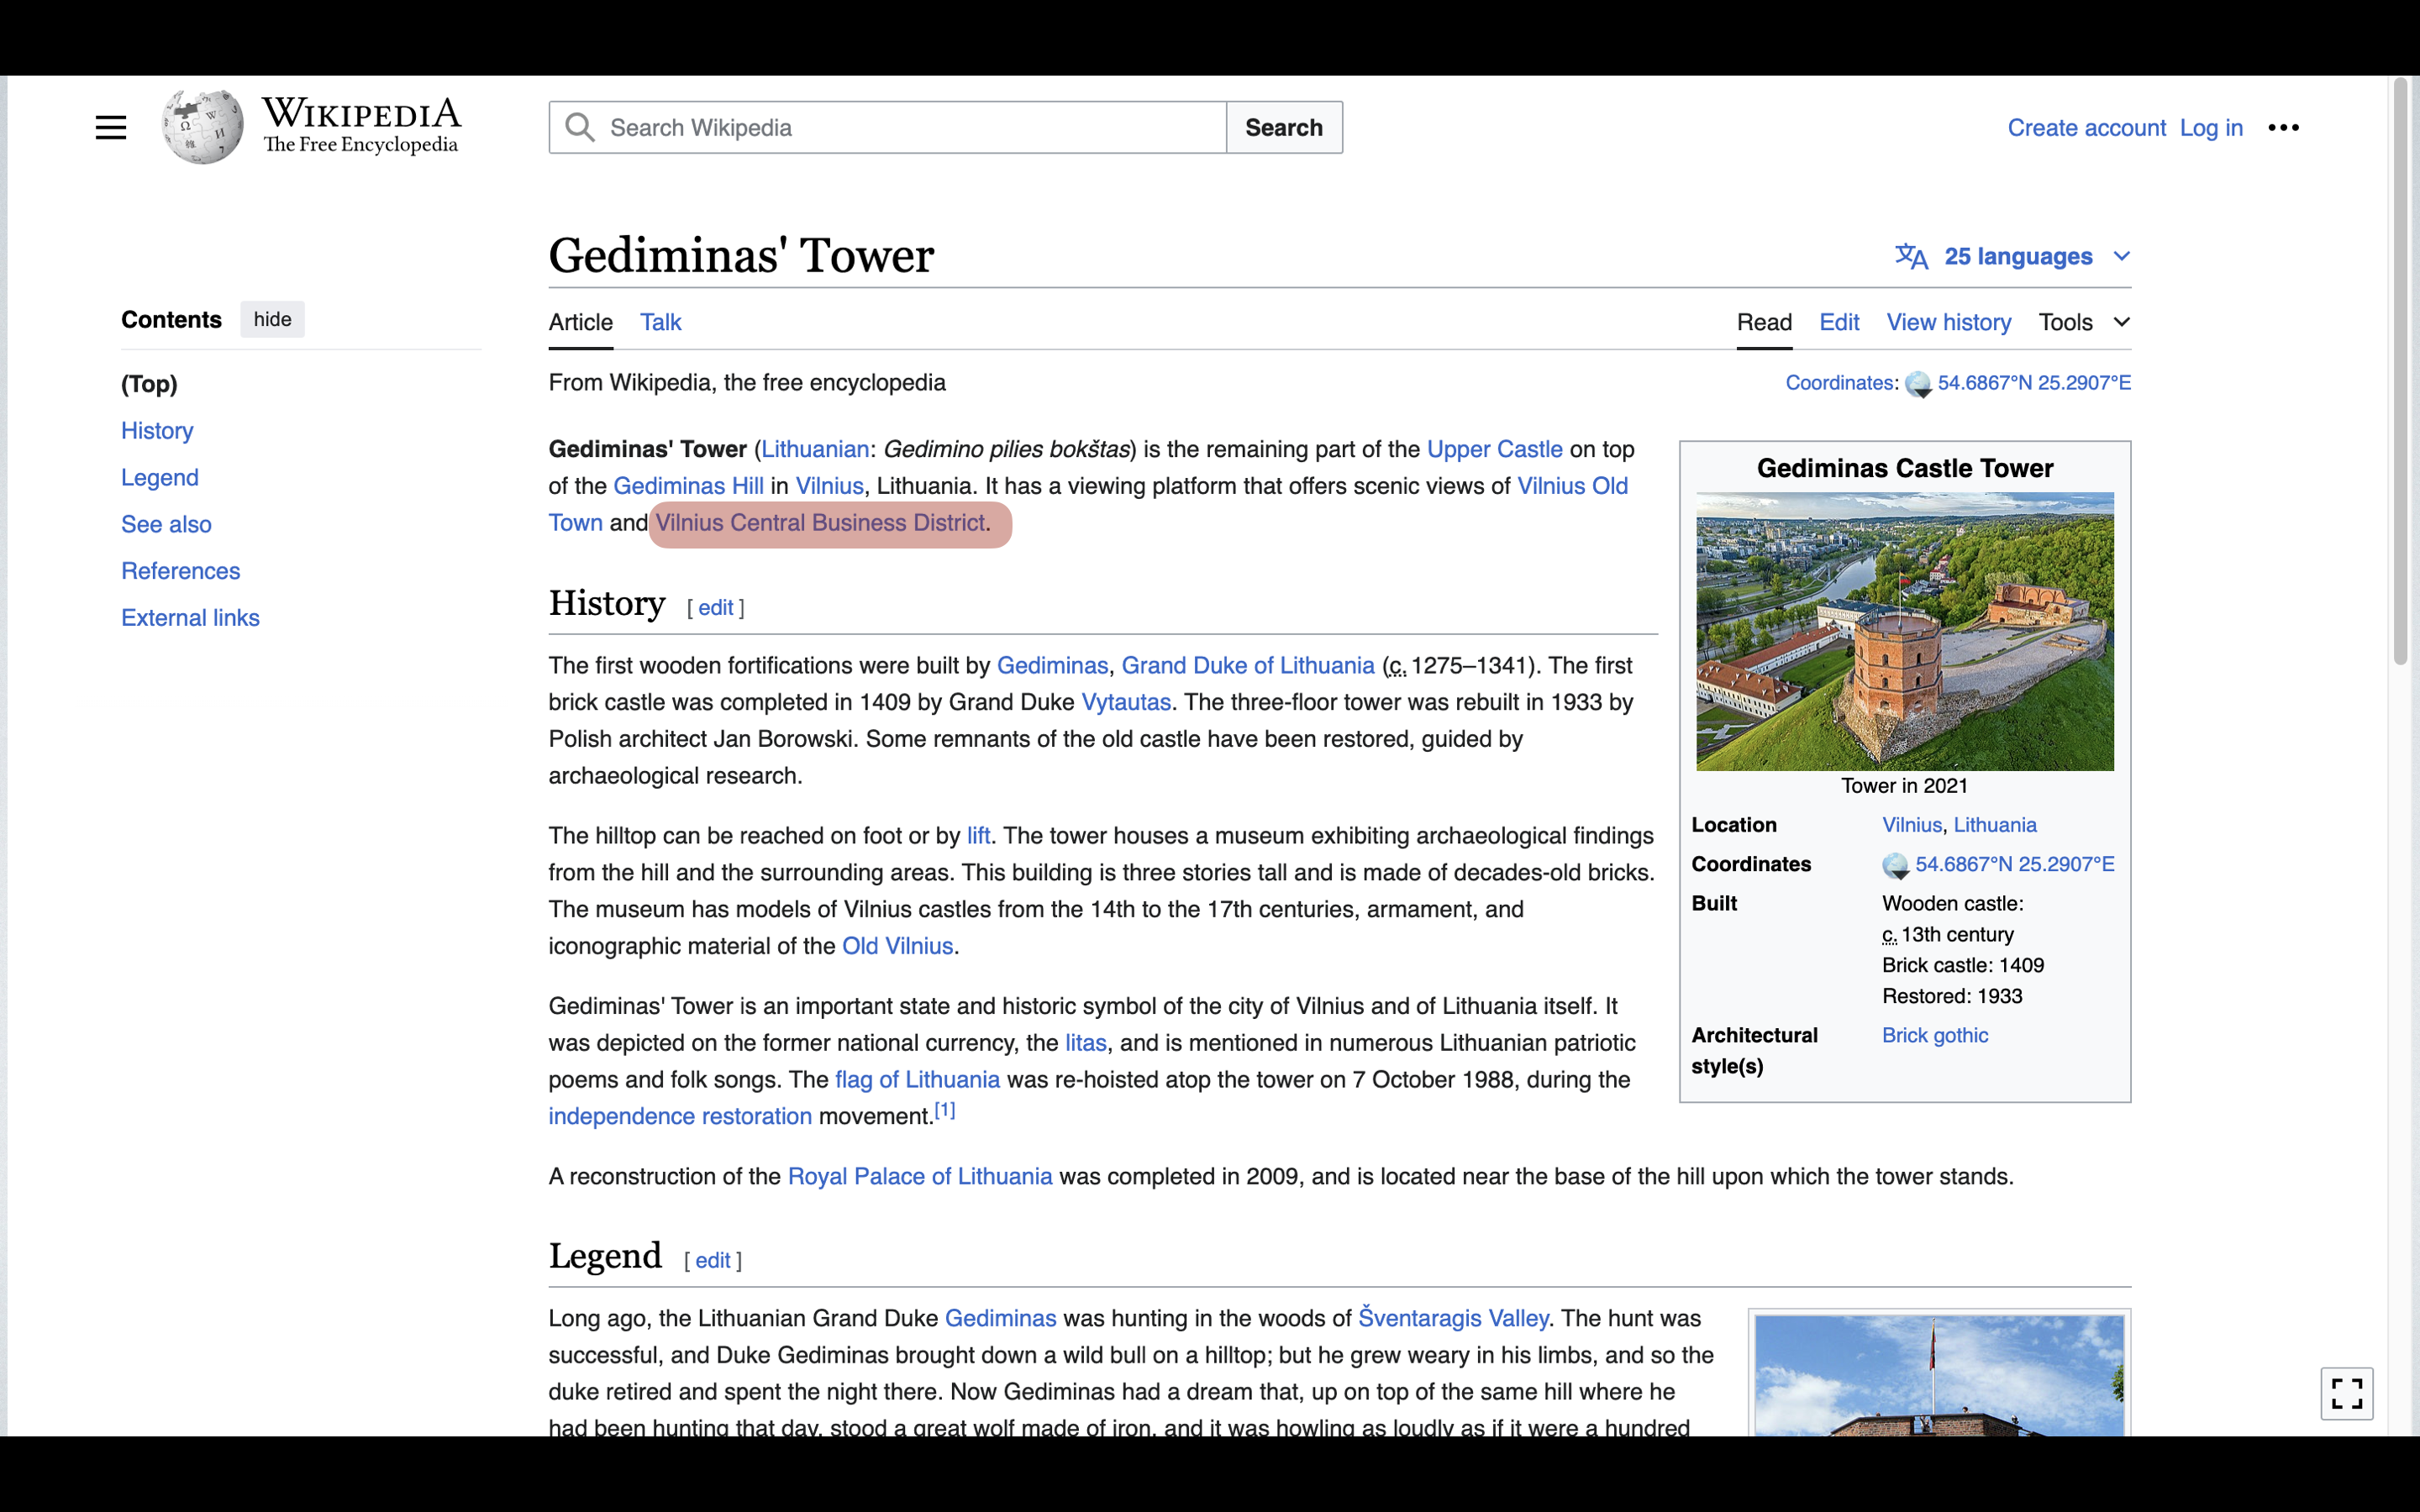Image resolution: width=2420 pixels, height=1512 pixels.
Task: Open the View history tab
Action: [1948, 322]
